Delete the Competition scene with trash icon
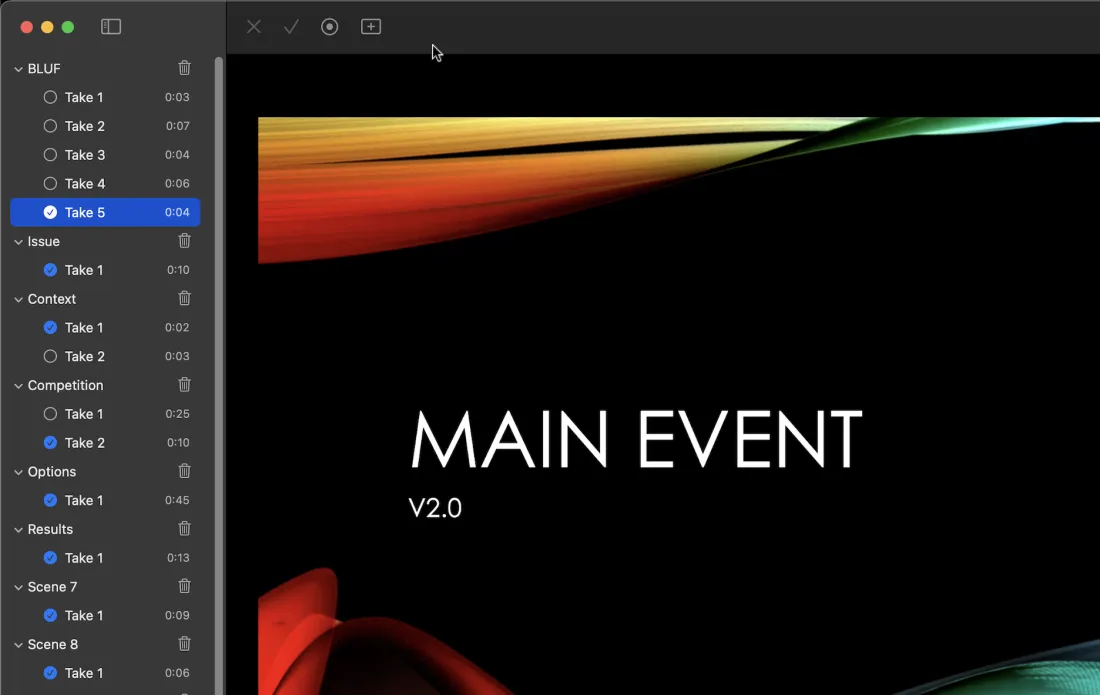Screen dimensions: 1100x695 coord(185,385)
